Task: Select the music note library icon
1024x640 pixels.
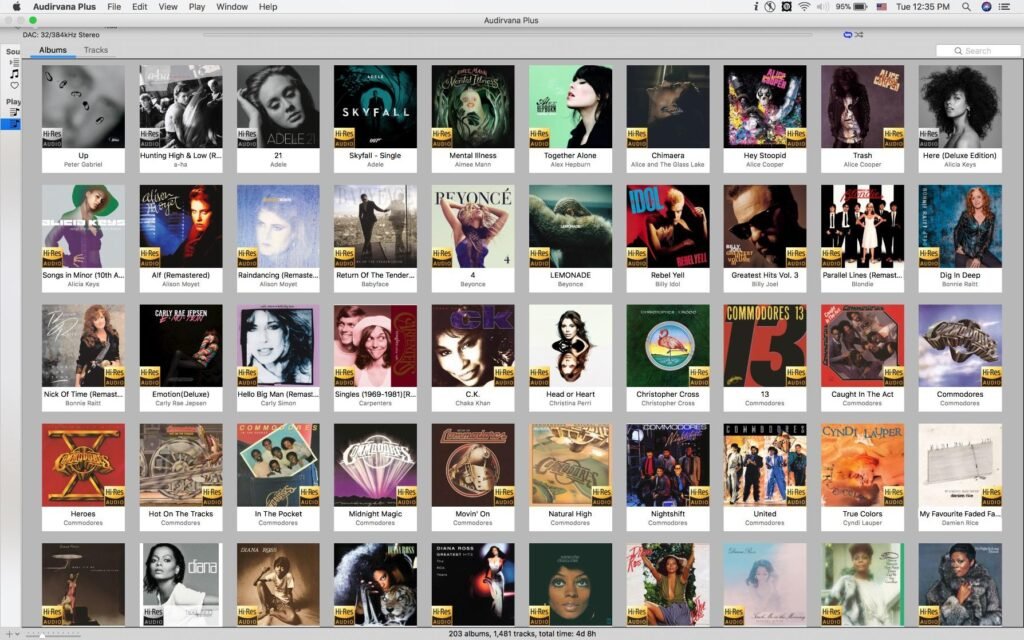Action: (x=14, y=74)
